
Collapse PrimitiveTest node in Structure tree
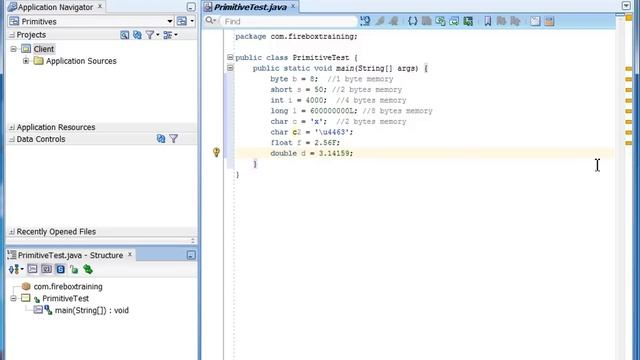(x=13, y=298)
